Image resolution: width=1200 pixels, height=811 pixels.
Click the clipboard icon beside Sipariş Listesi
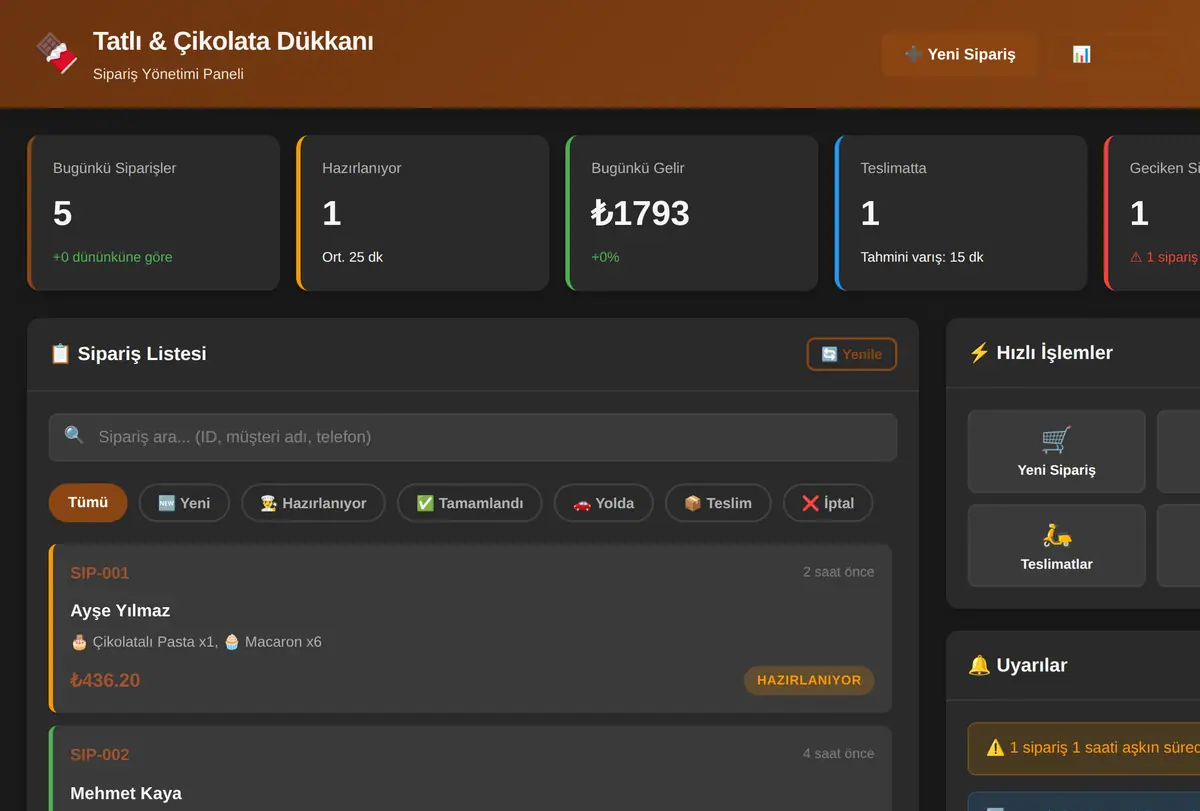60,353
